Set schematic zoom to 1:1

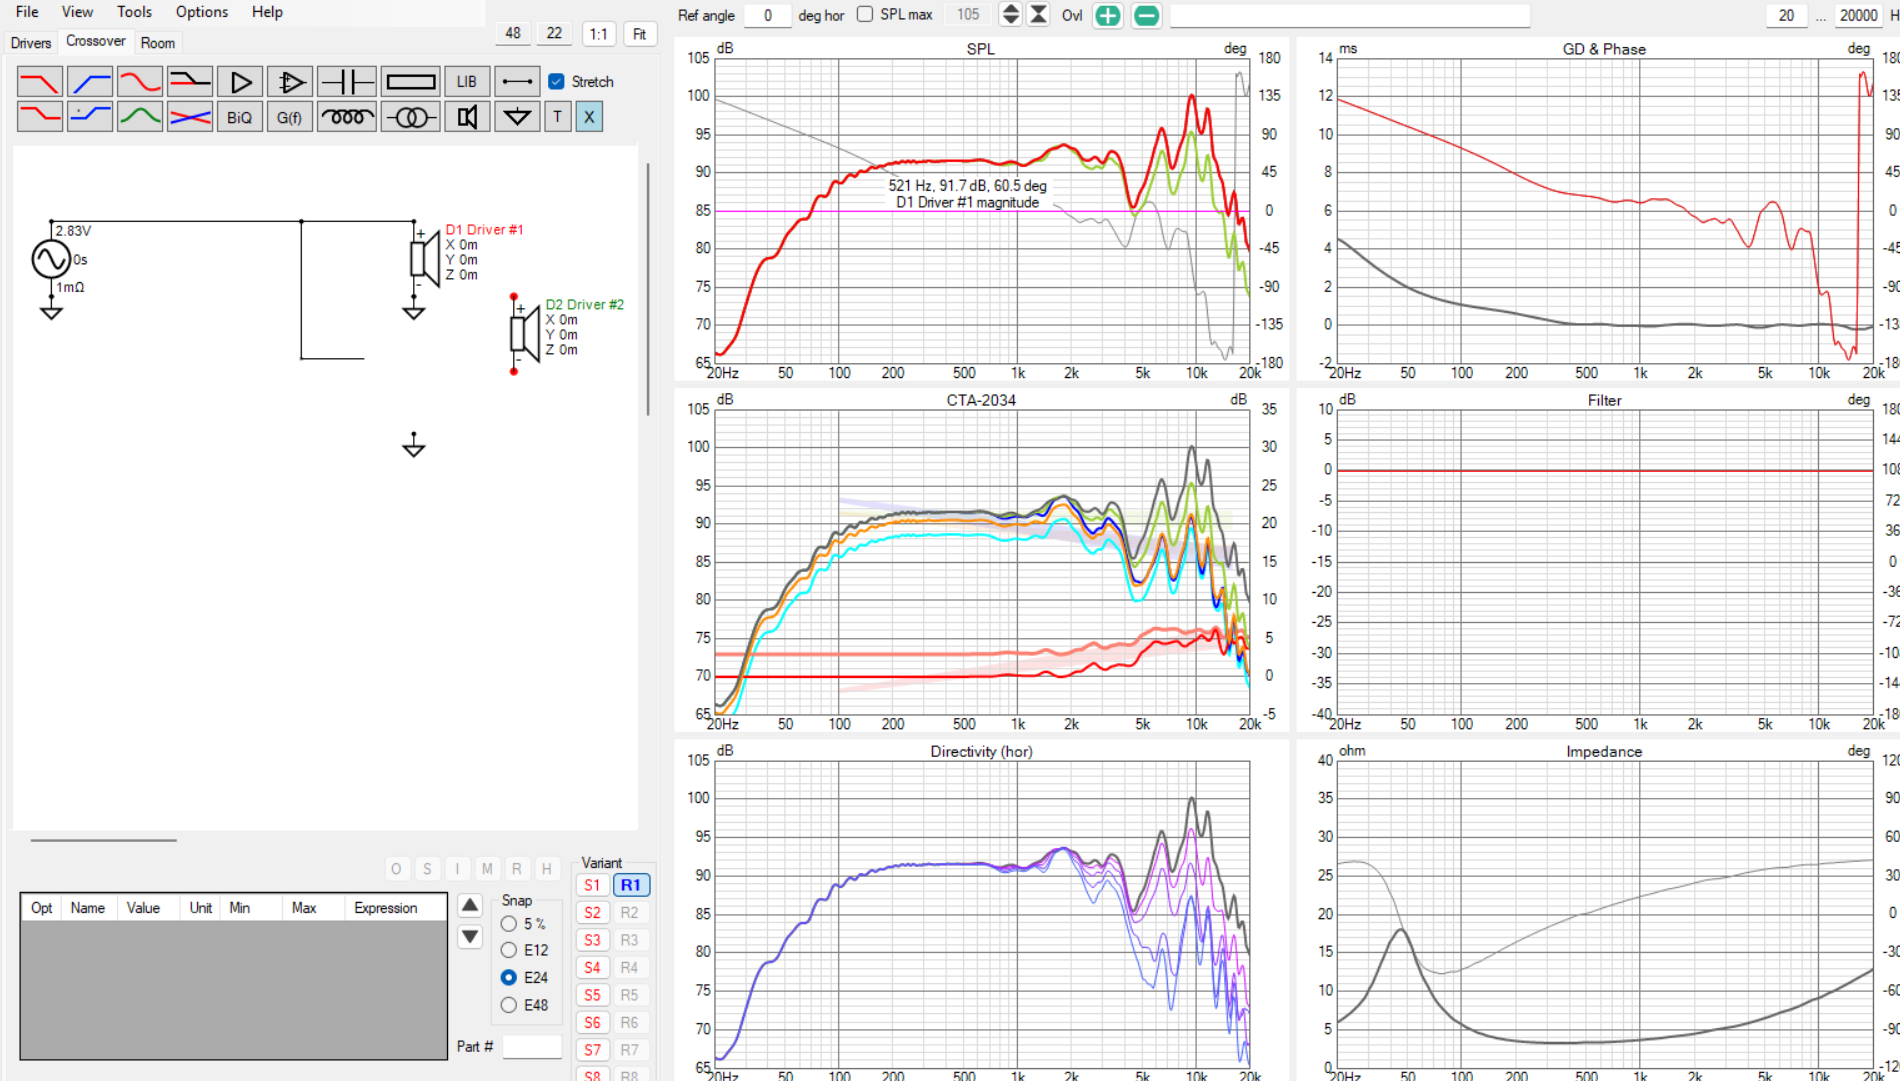click(598, 33)
